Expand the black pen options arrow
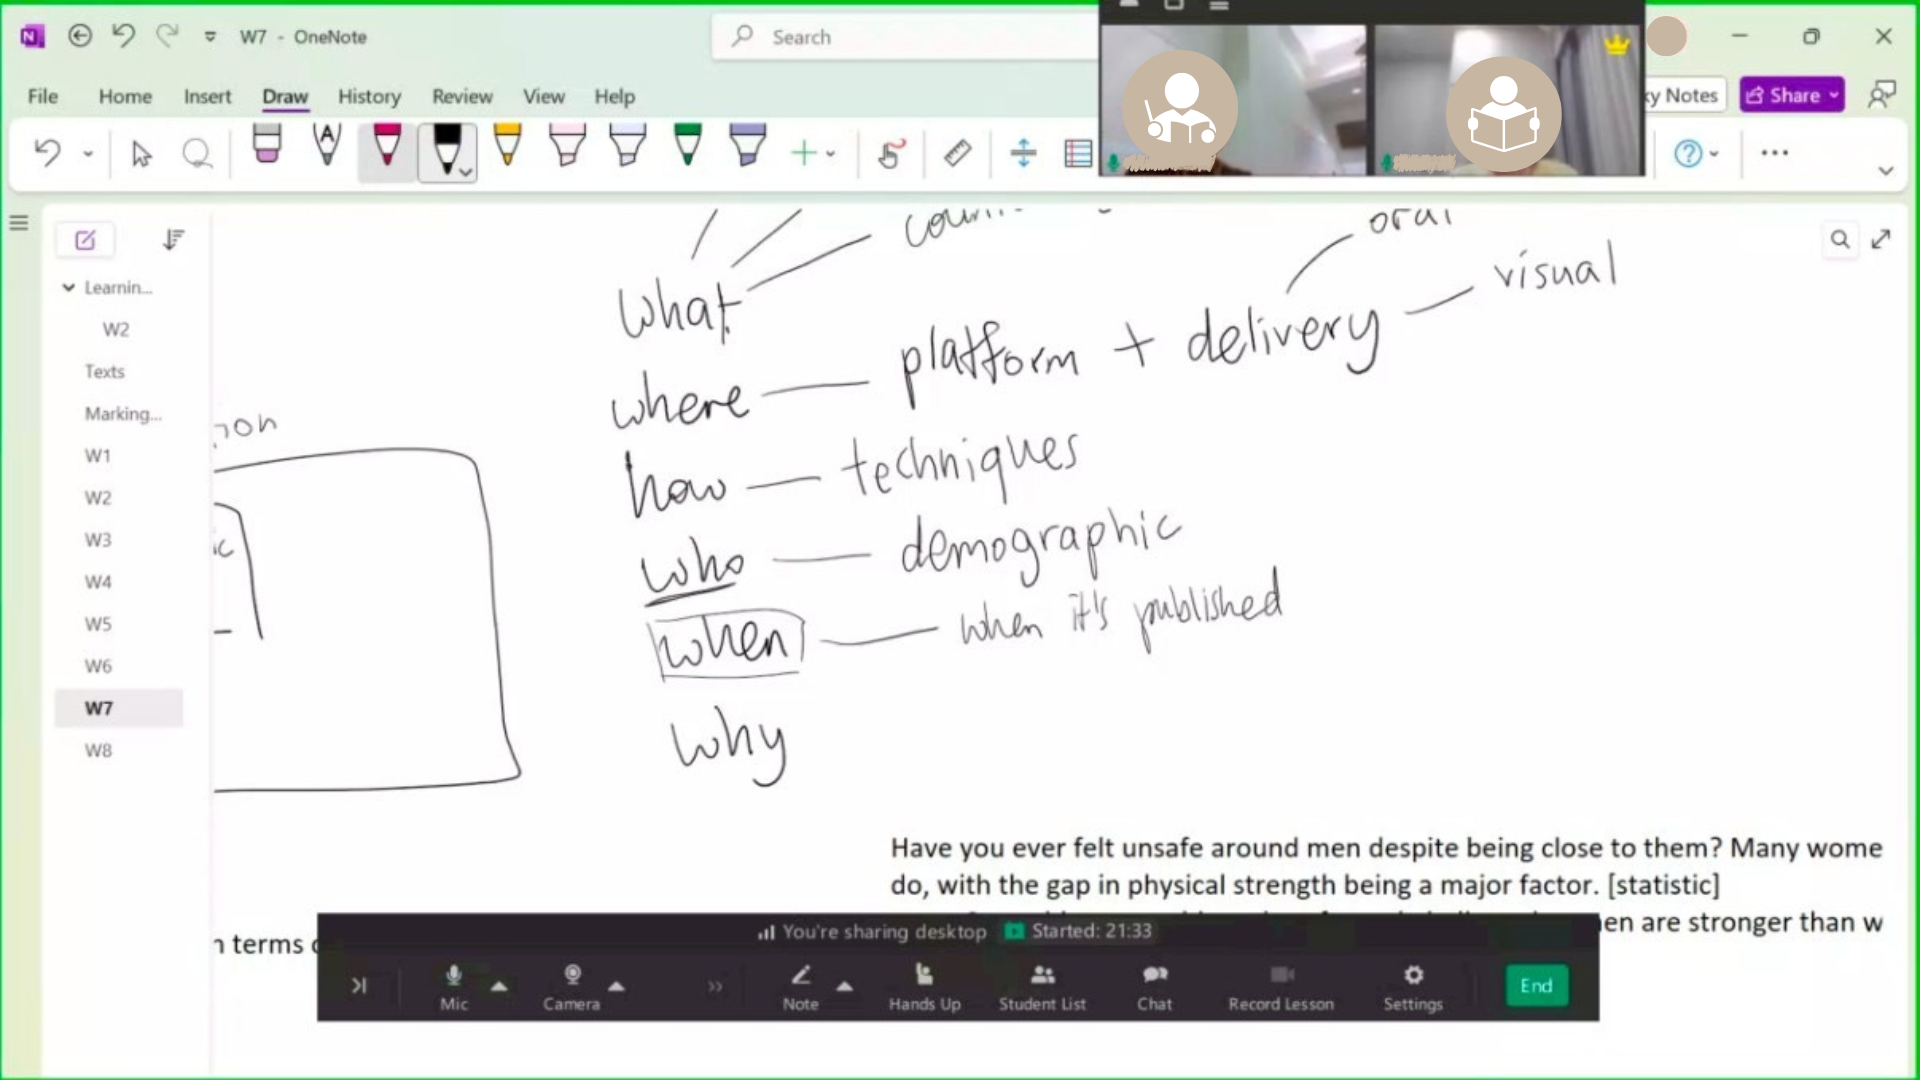The image size is (1920, 1080). pos(466,172)
